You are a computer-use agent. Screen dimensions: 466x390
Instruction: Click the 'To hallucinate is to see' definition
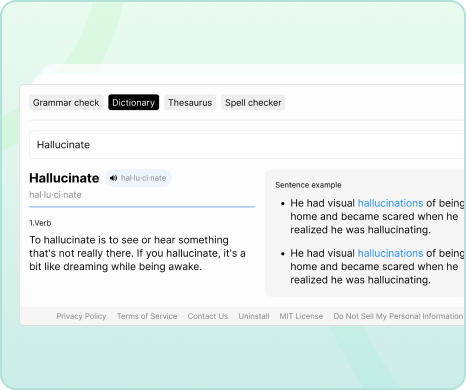[x=137, y=253]
